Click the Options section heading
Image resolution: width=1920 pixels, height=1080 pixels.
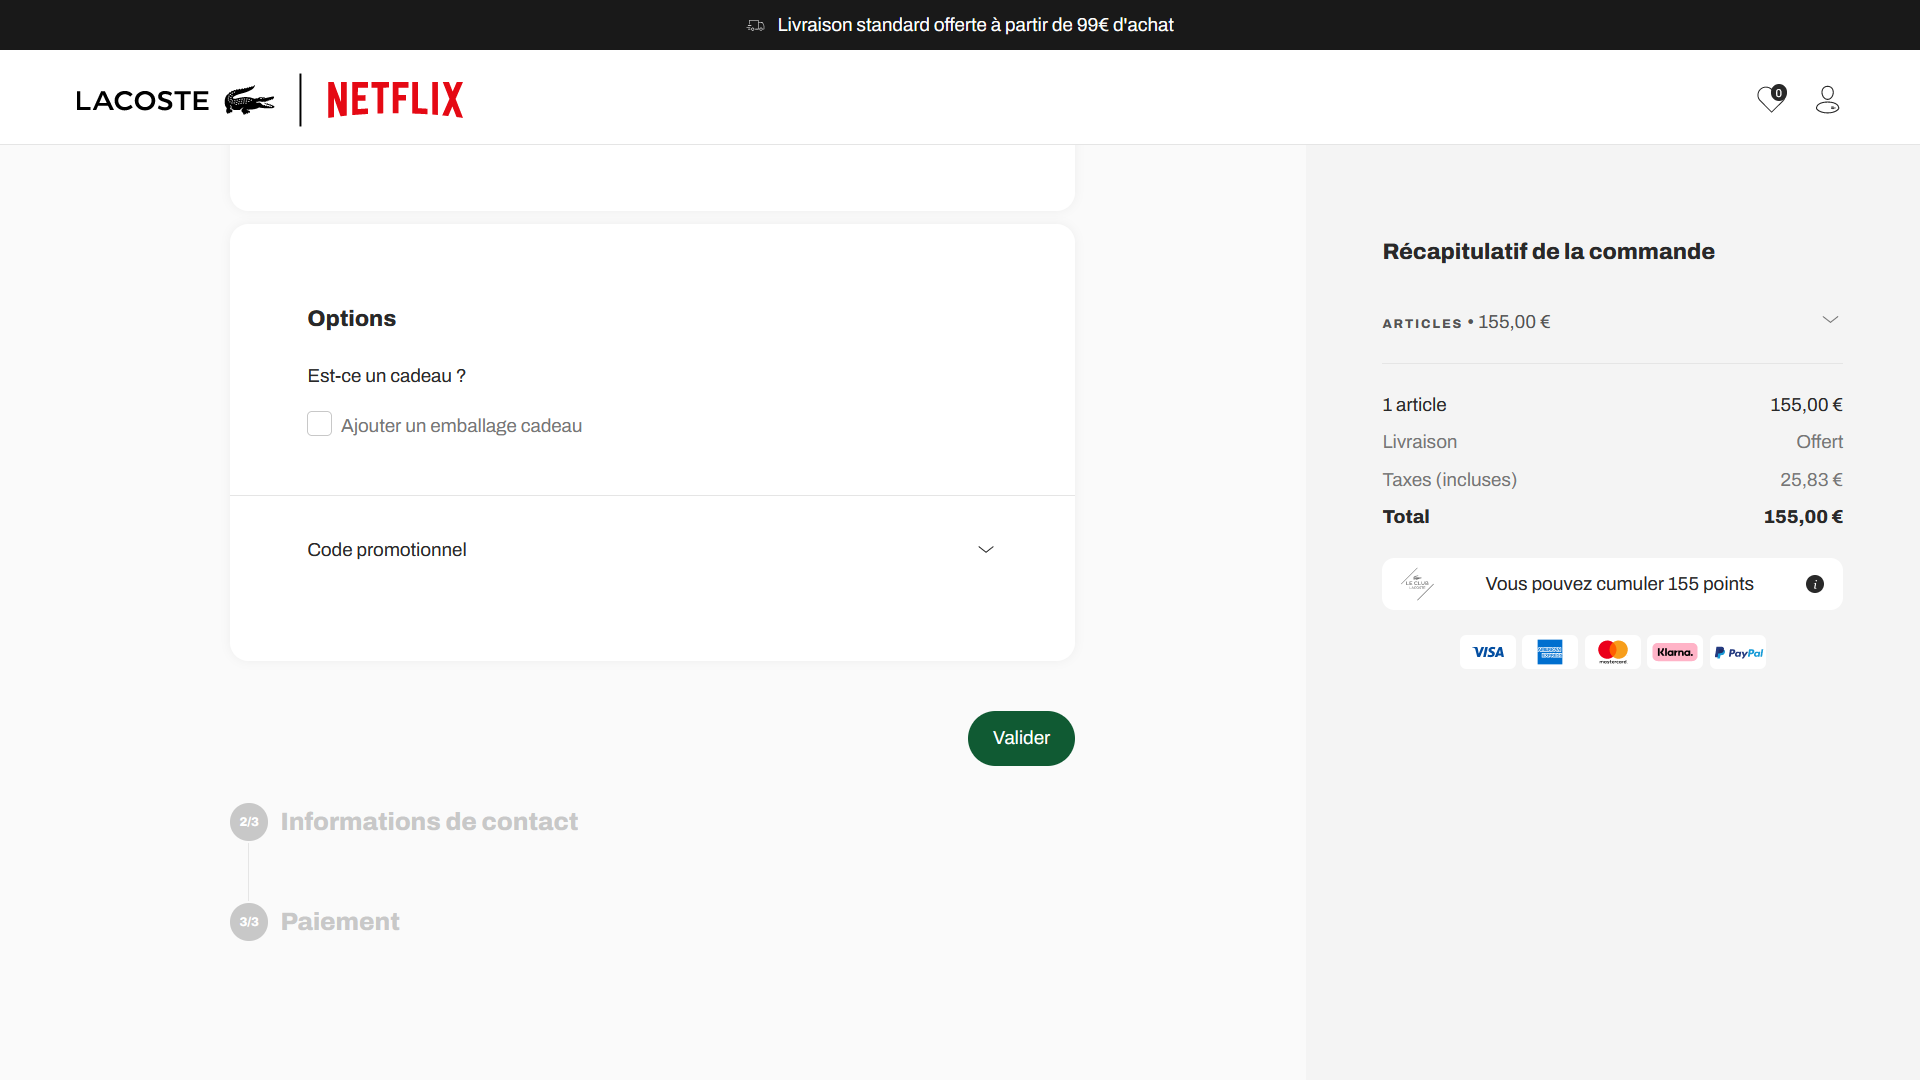click(x=351, y=318)
